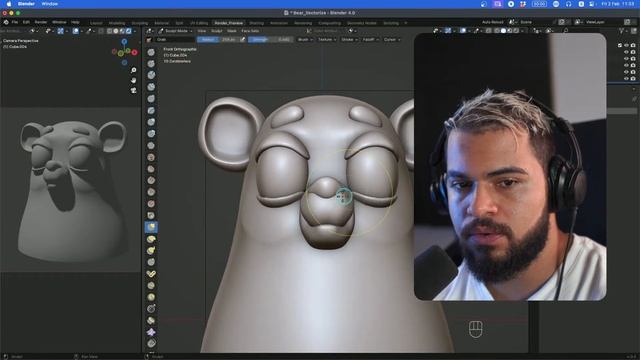Select the Slide Relax brush
Screen dimensions: 640x360
(x=151, y=309)
